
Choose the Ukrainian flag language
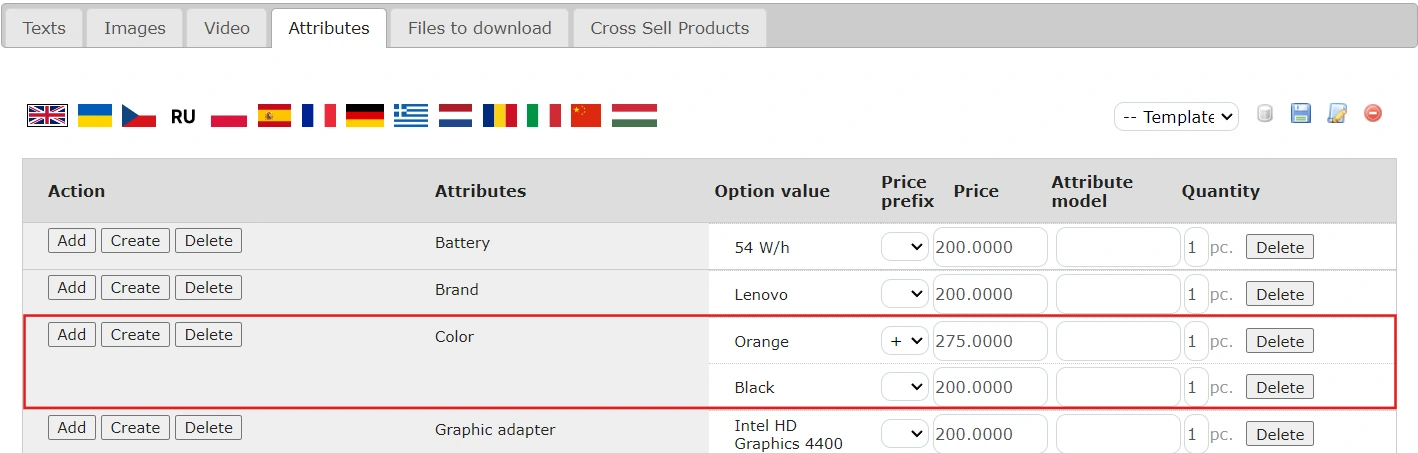(x=95, y=116)
